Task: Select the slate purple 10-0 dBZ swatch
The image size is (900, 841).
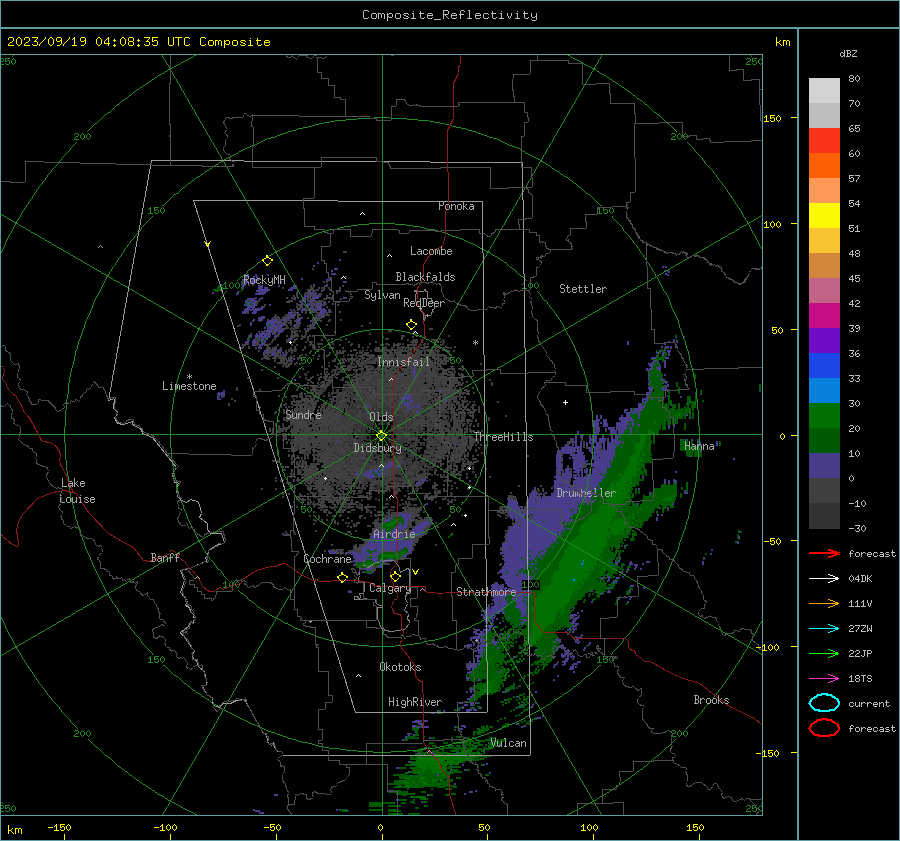Action: point(824,466)
